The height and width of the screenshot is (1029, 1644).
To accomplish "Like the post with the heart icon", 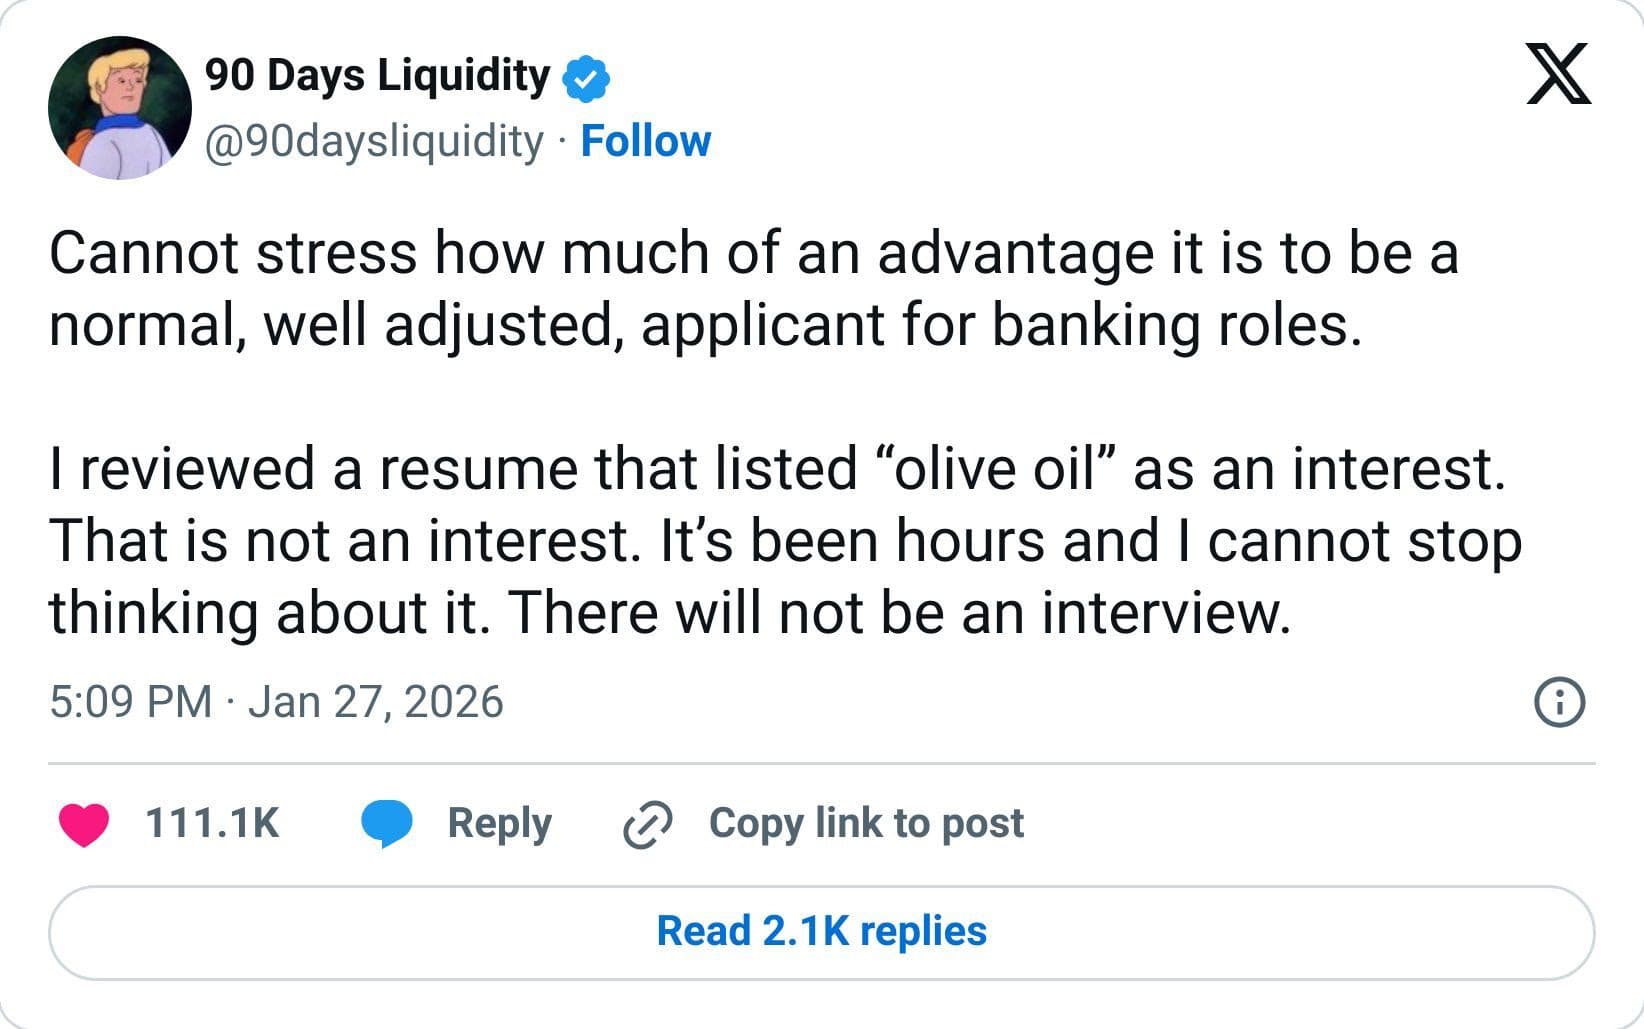I will point(84,824).
